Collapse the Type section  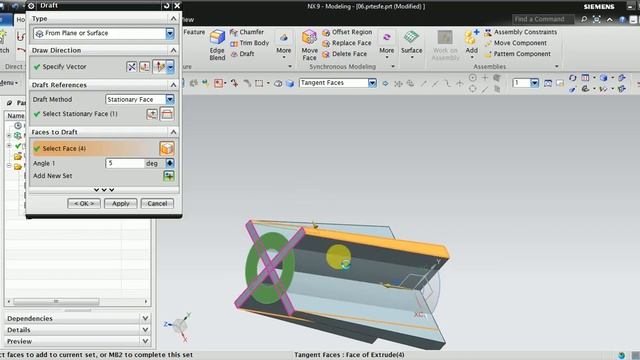click(x=173, y=18)
